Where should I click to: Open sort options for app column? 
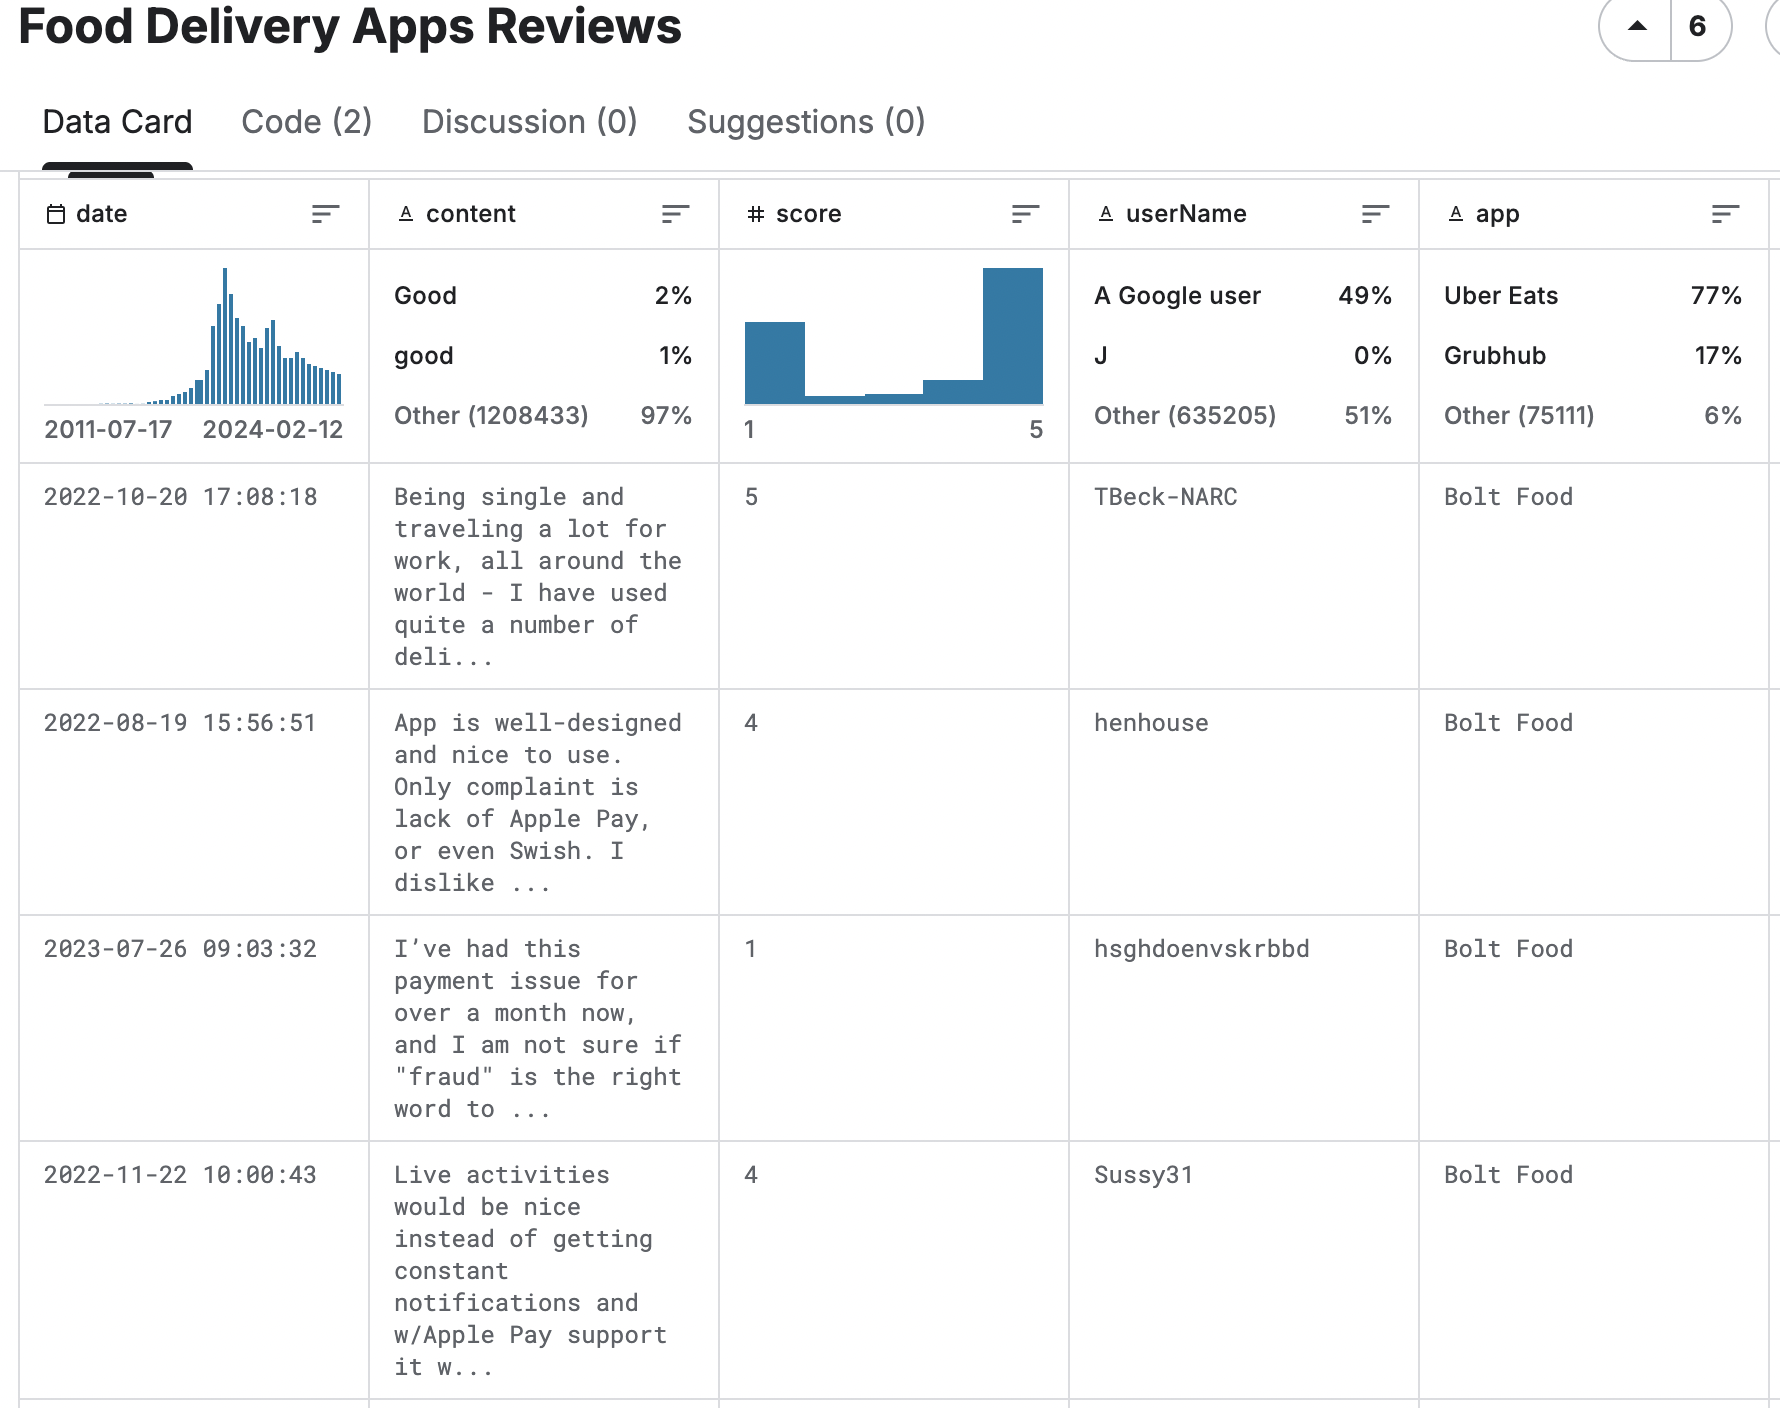click(x=1725, y=214)
